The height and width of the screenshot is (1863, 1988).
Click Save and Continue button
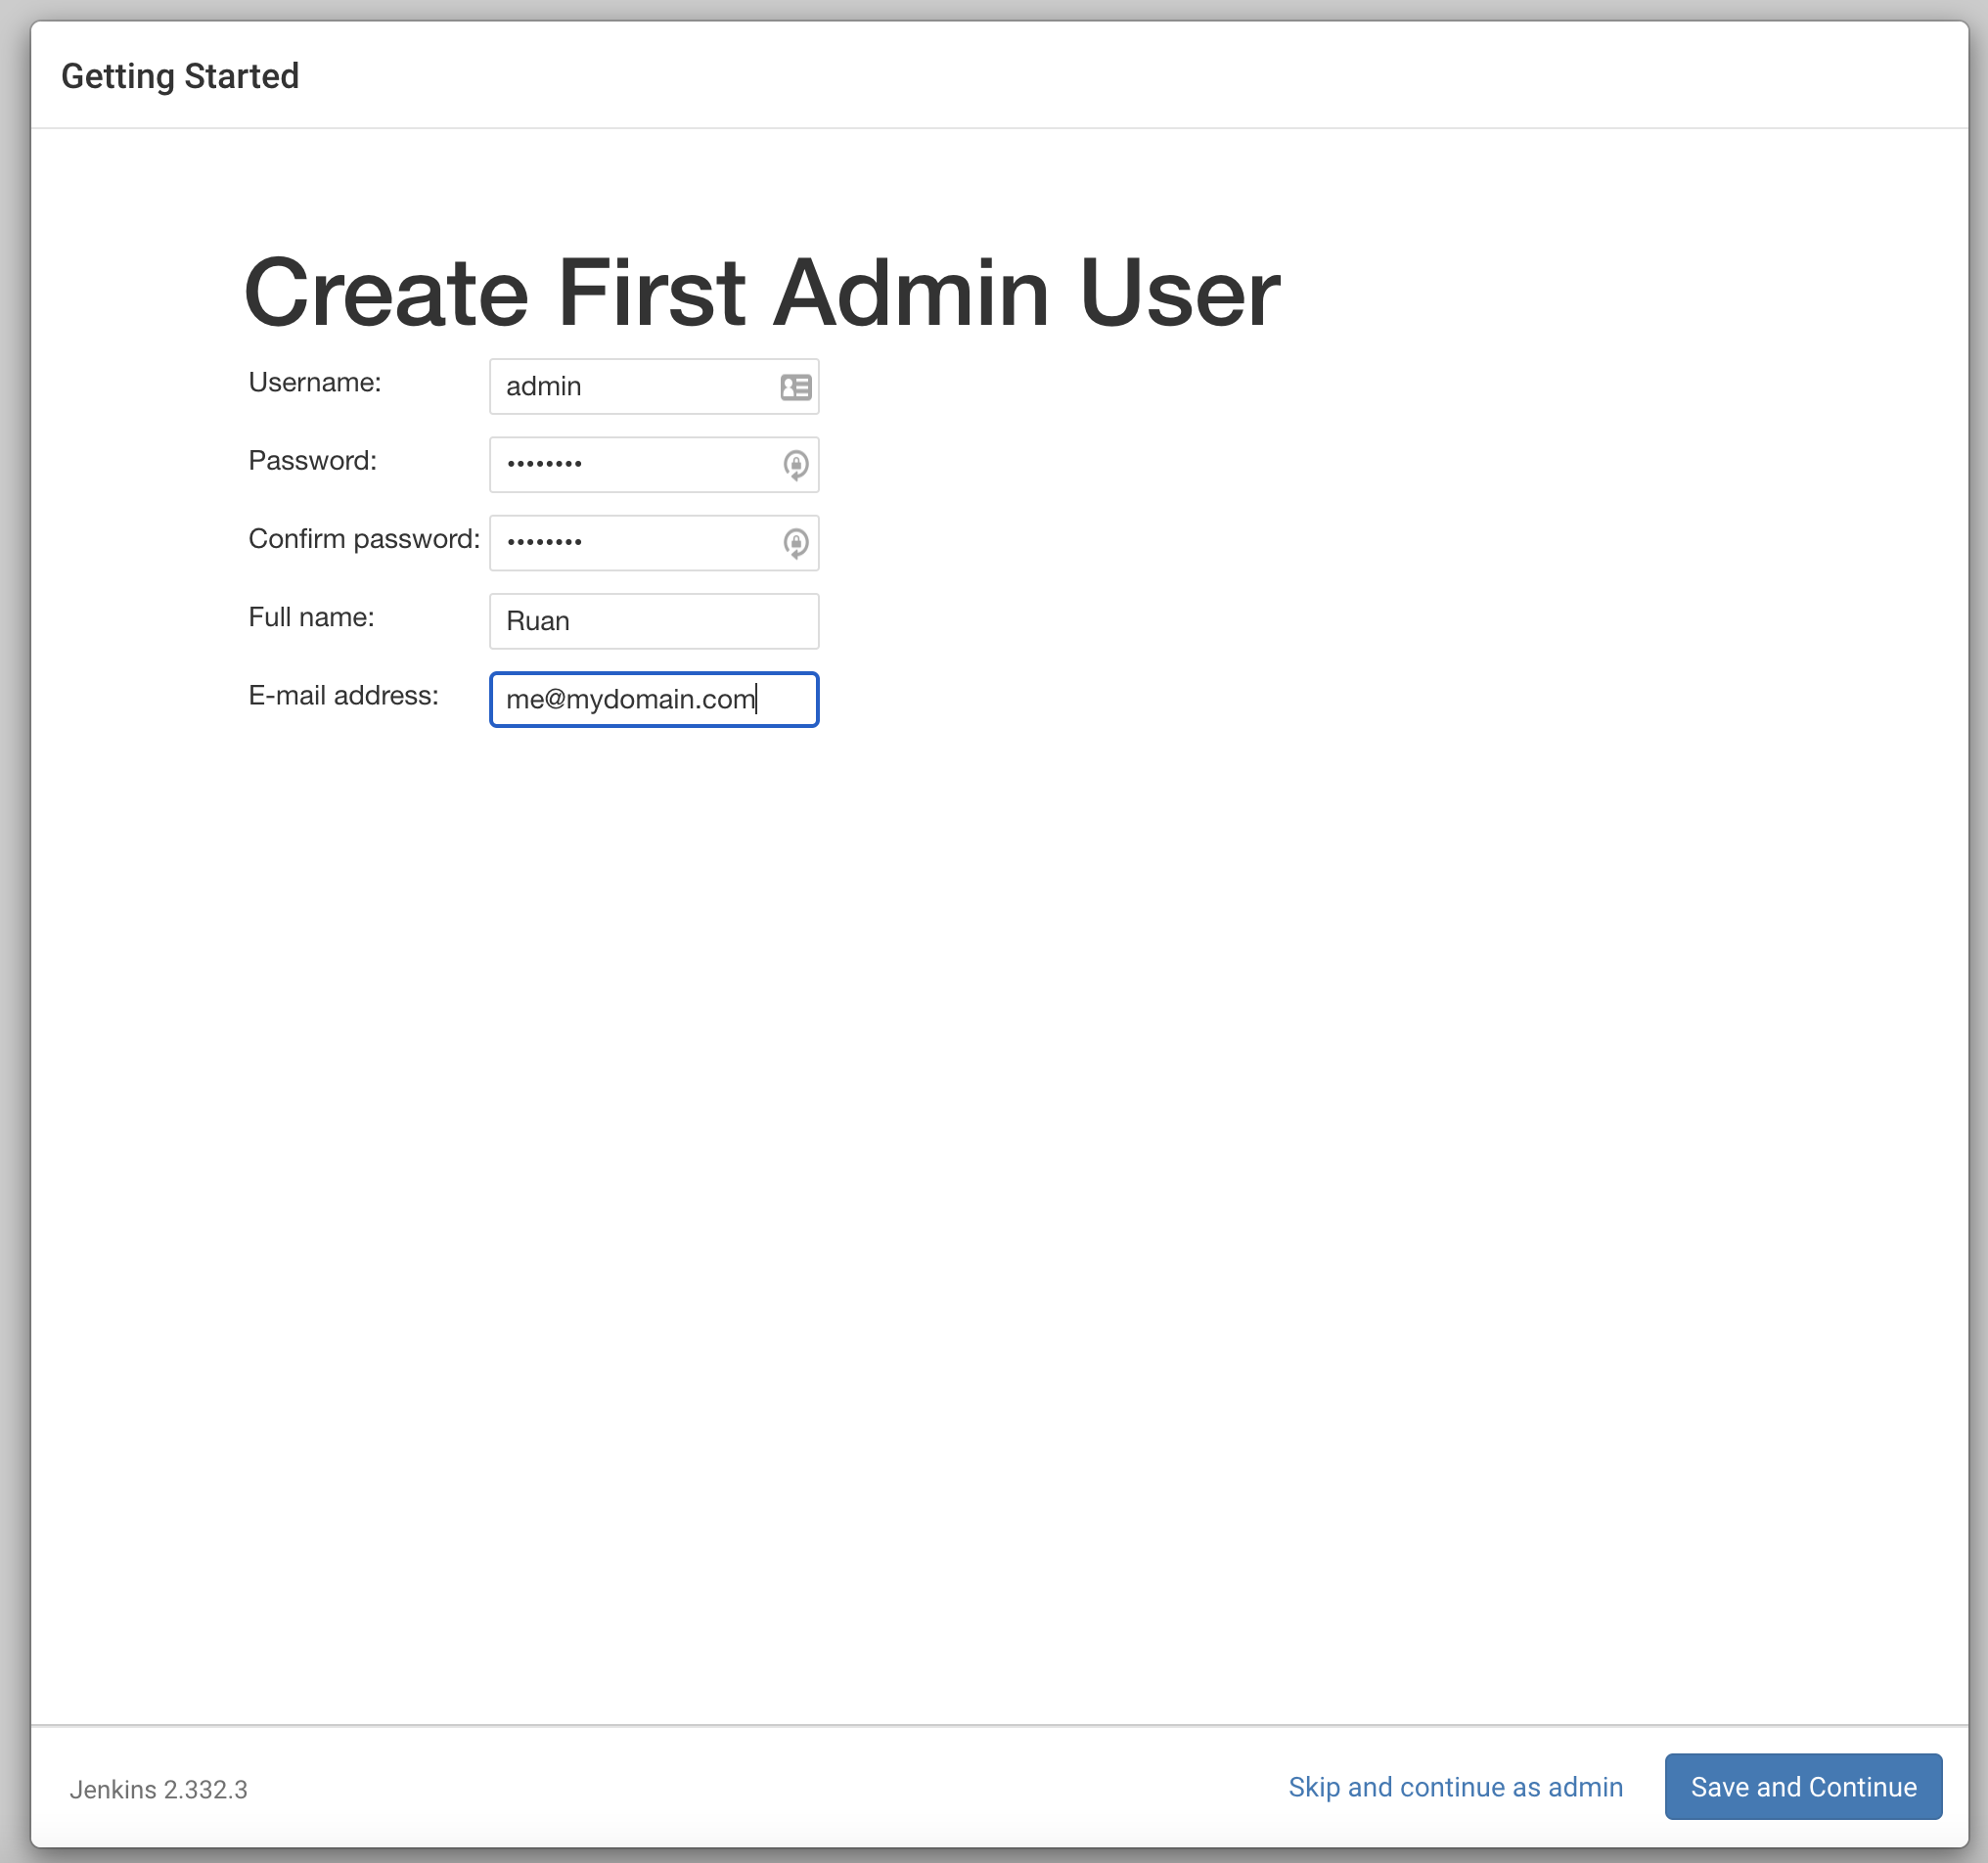pyautogui.click(x=1802, y=1788)
